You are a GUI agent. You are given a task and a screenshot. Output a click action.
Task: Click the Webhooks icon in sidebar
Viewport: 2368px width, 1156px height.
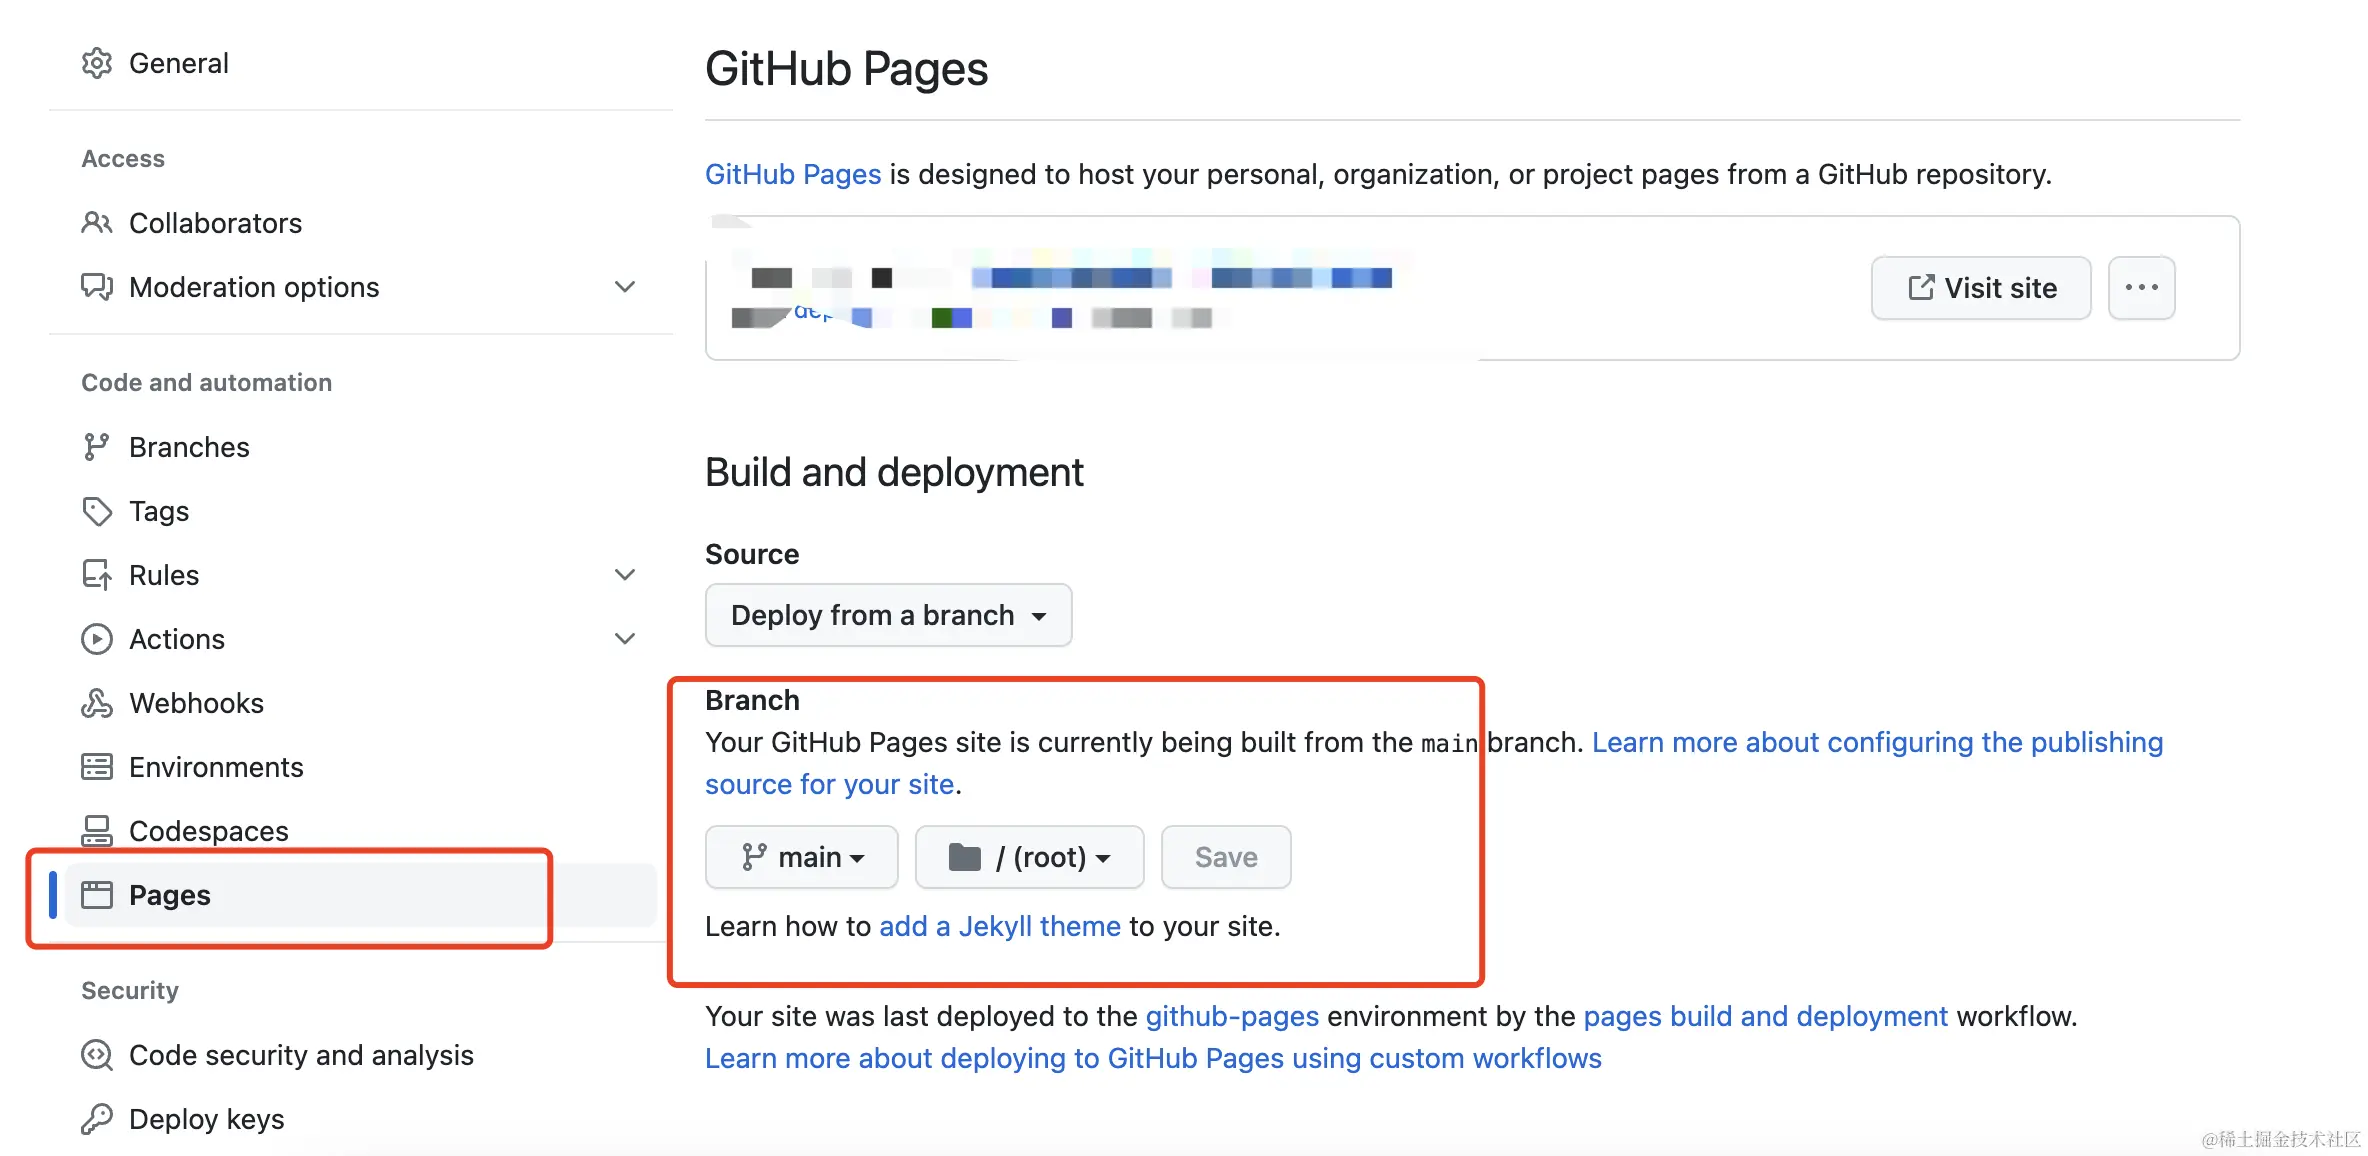(97, 703)
